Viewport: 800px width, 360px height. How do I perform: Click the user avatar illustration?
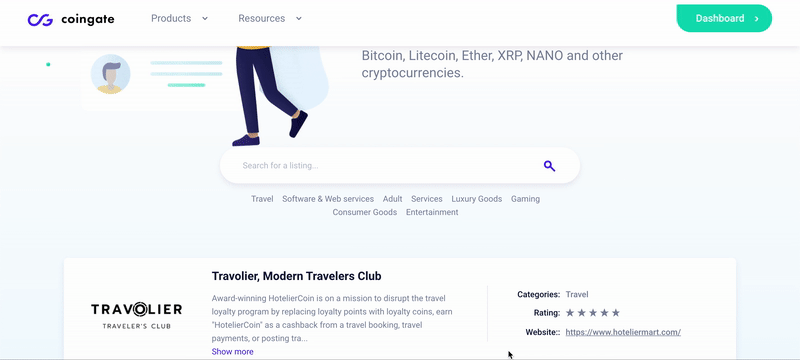(110, 74)
